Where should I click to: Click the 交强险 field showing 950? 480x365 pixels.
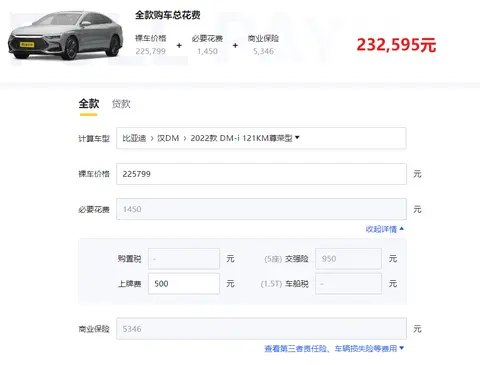pos(348,259)
